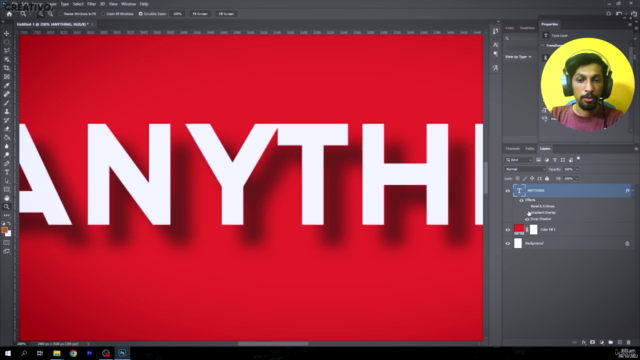Select the Frame tool
640x360 pixels.
click(x=7, y=77)
